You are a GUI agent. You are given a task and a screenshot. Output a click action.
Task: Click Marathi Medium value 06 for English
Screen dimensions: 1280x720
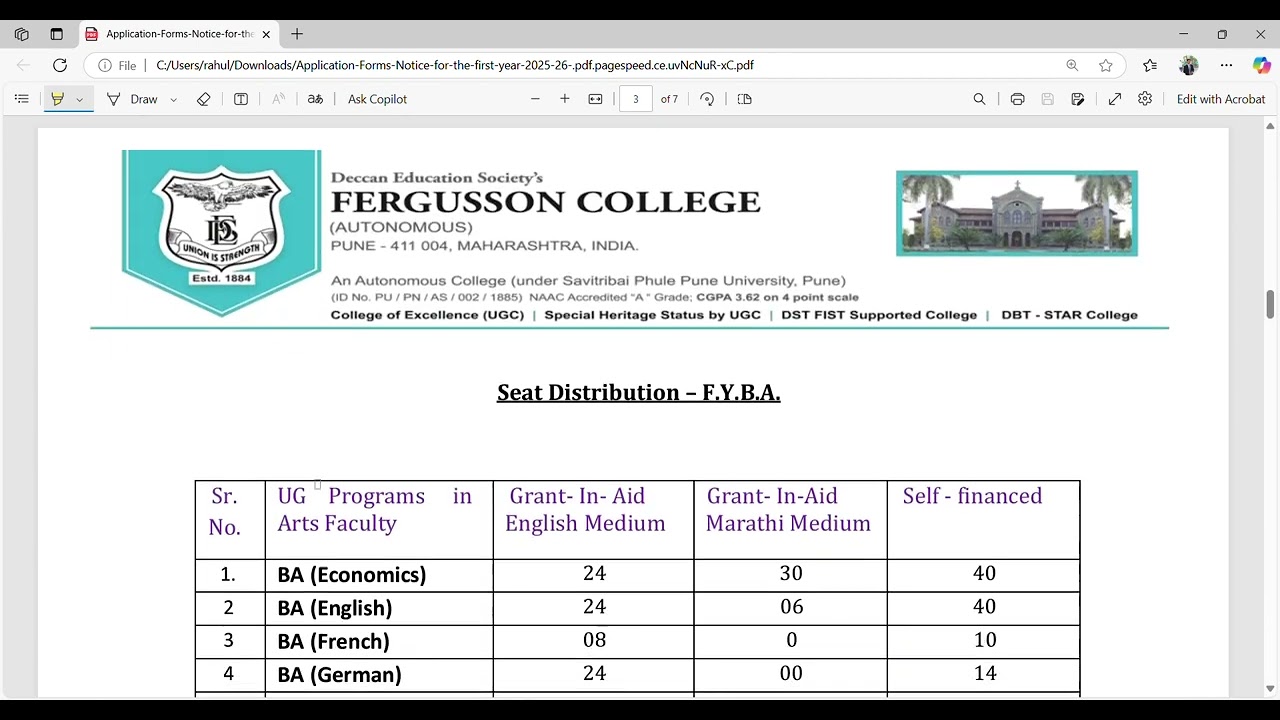tap(791, 606)
